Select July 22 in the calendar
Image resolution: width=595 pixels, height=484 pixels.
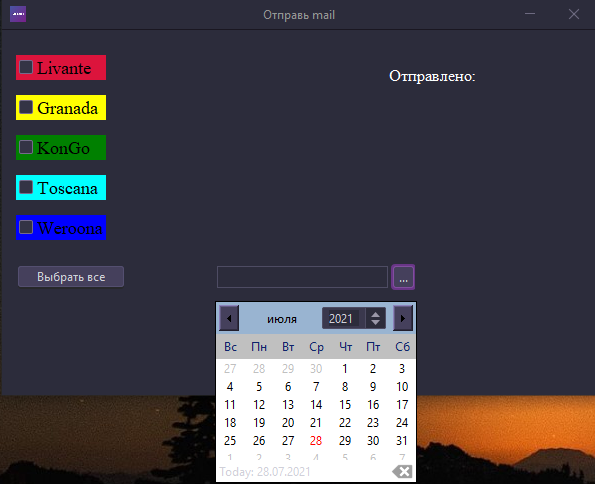click(345, 423)
